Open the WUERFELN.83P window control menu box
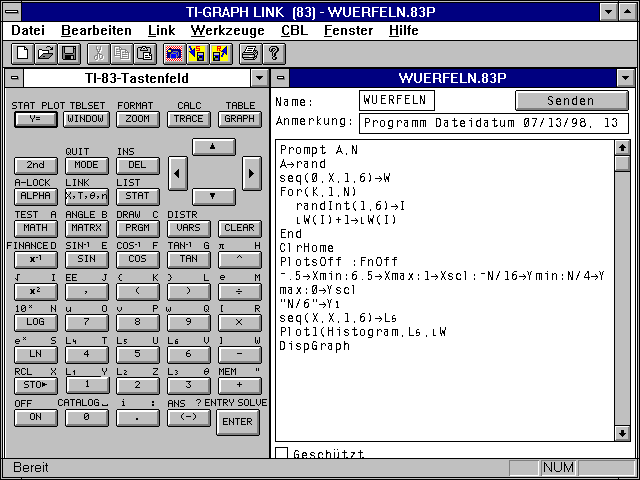 pos(280,78)
